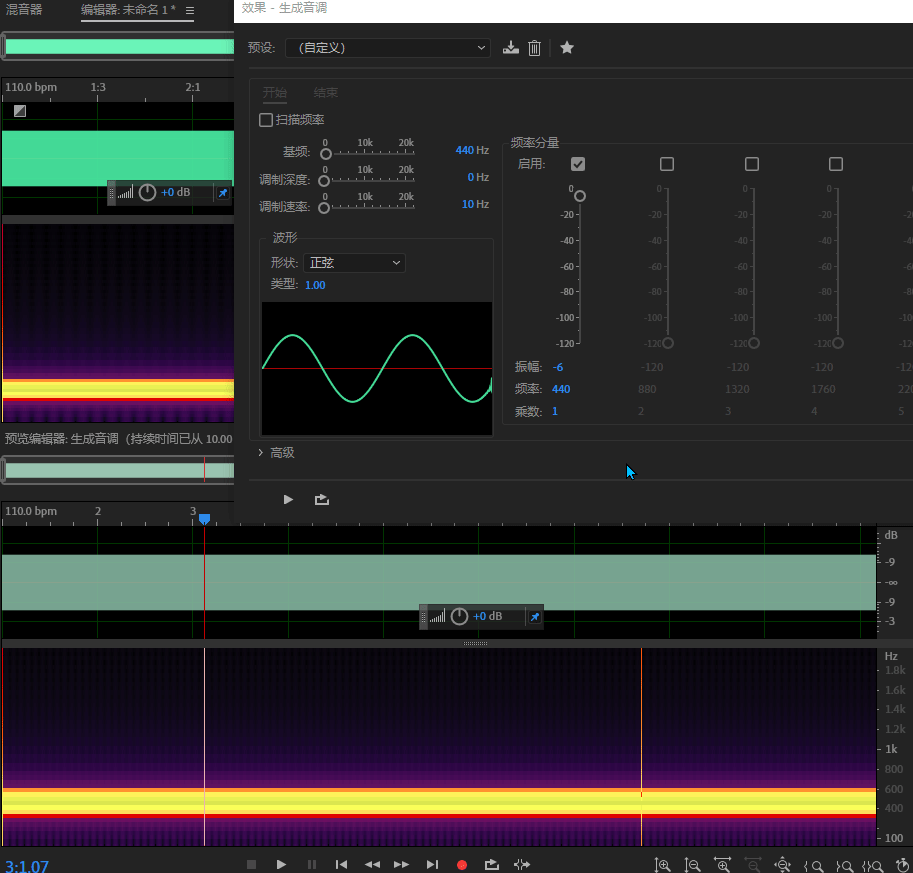Click the divider grip between waveform and spectrogram

point(475,644)
